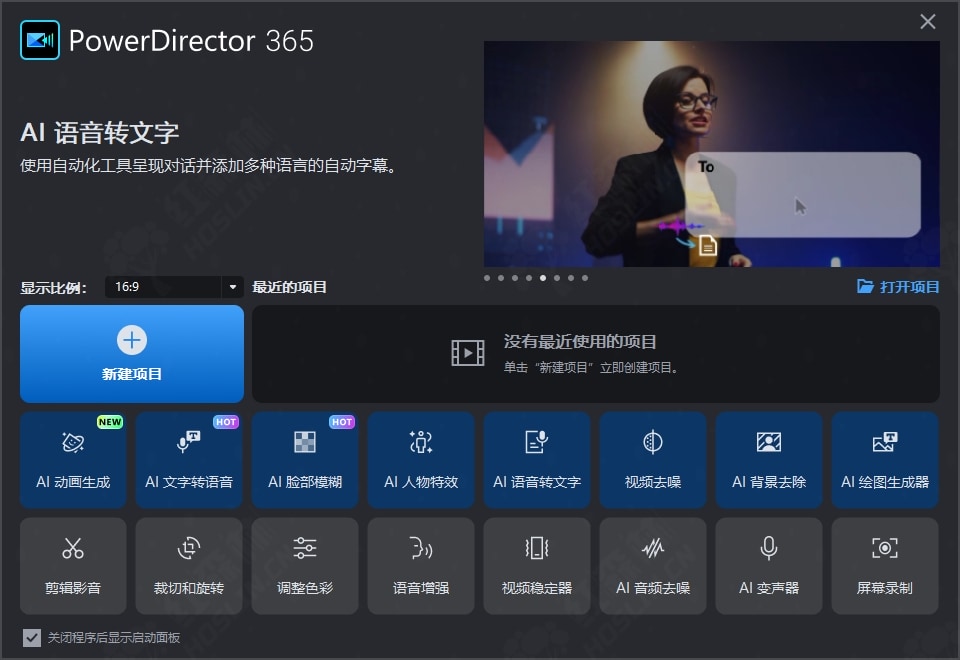Open the 视频稳定器 tool
Viewport: 960px width, 660px height.
tap(537, 566)
